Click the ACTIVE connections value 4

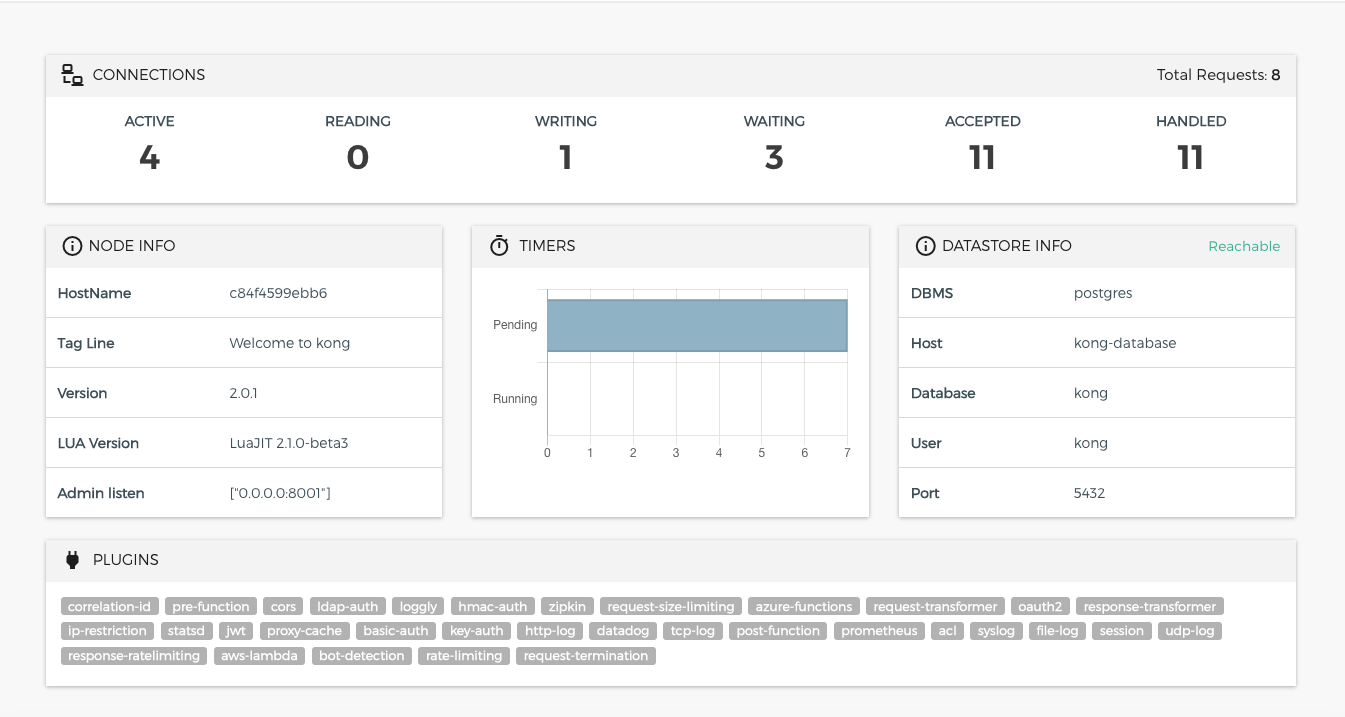[x=149, y=158]
